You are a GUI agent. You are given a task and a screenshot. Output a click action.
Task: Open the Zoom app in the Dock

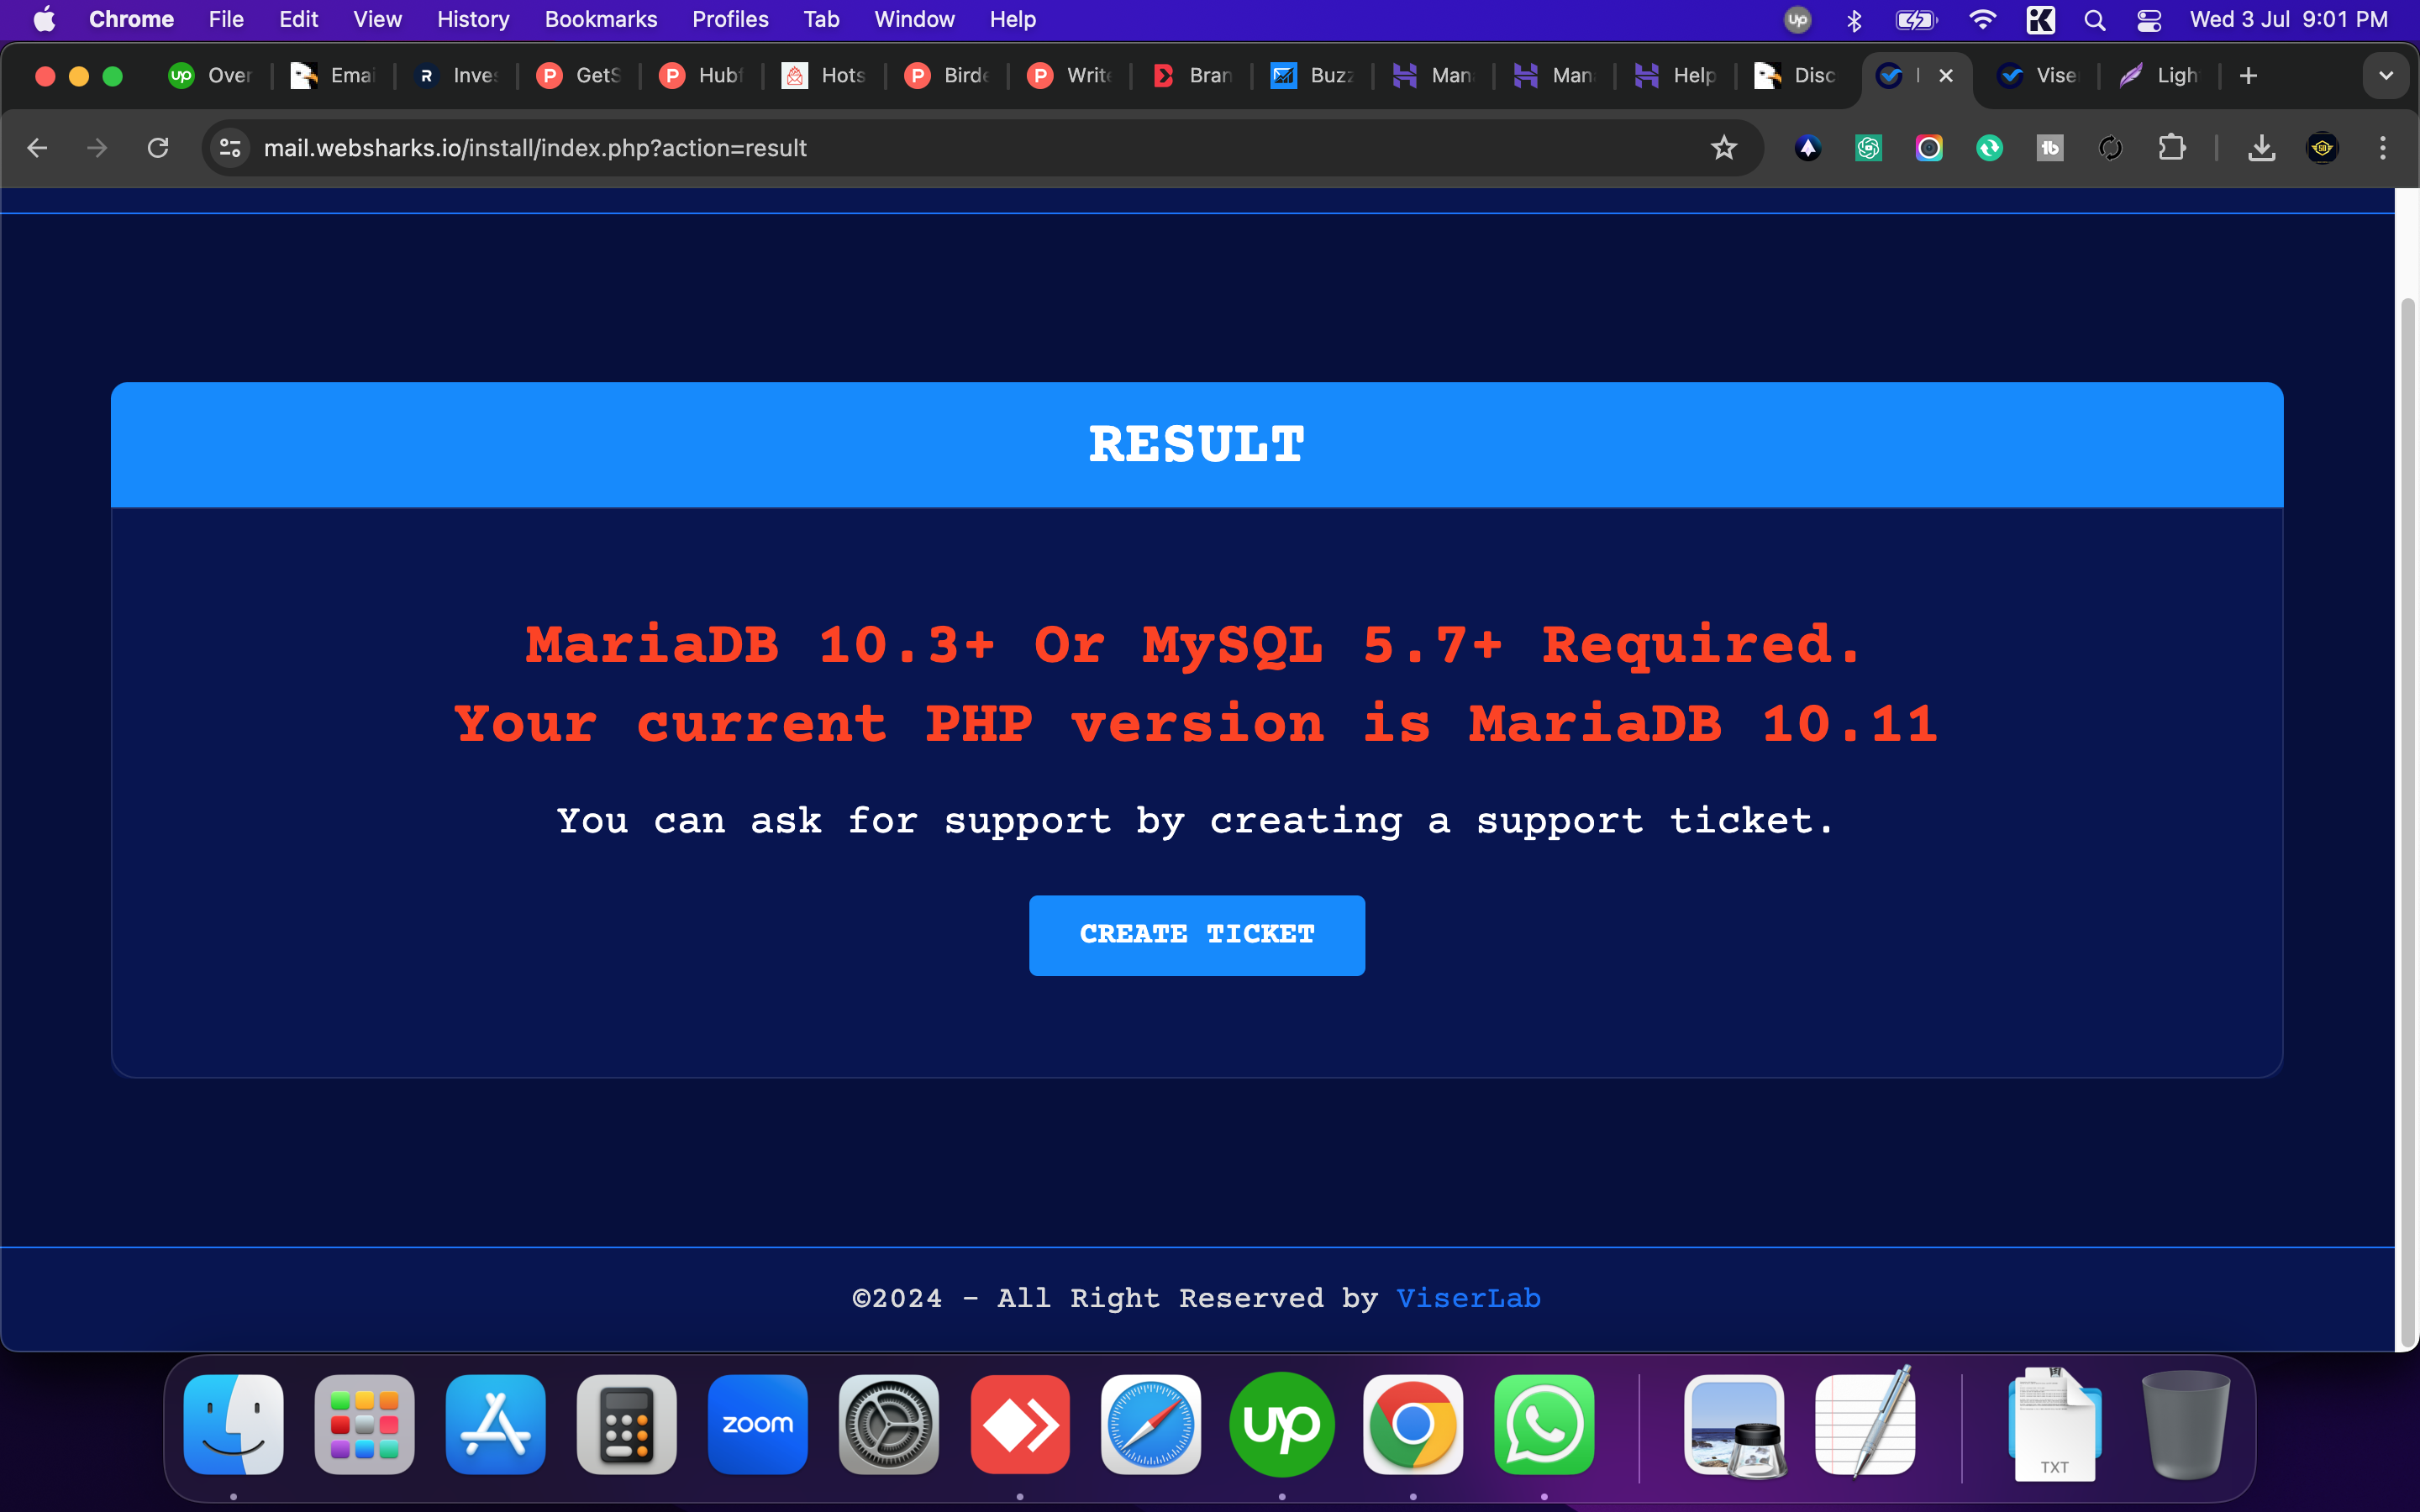click(x=757, y=1424)
